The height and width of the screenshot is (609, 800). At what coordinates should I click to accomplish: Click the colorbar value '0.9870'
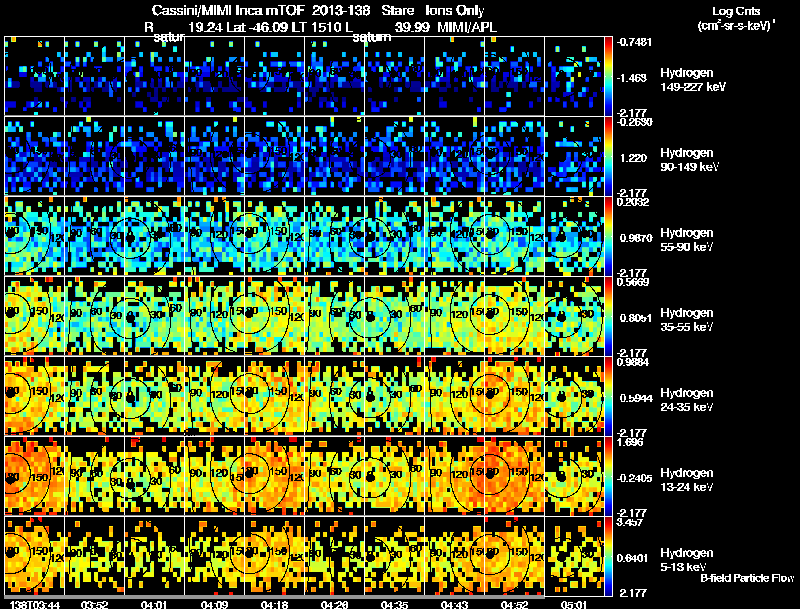click(x=636, y=238)
